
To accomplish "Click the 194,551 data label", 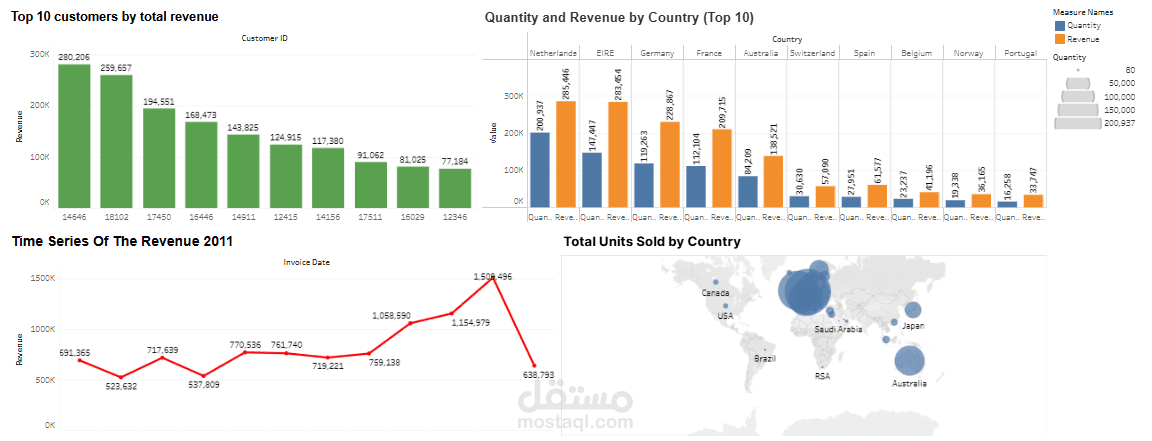I will pos(159,101).
